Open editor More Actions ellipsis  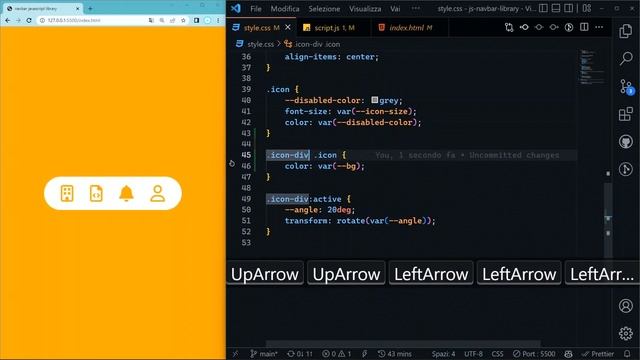tap(599, 27)
